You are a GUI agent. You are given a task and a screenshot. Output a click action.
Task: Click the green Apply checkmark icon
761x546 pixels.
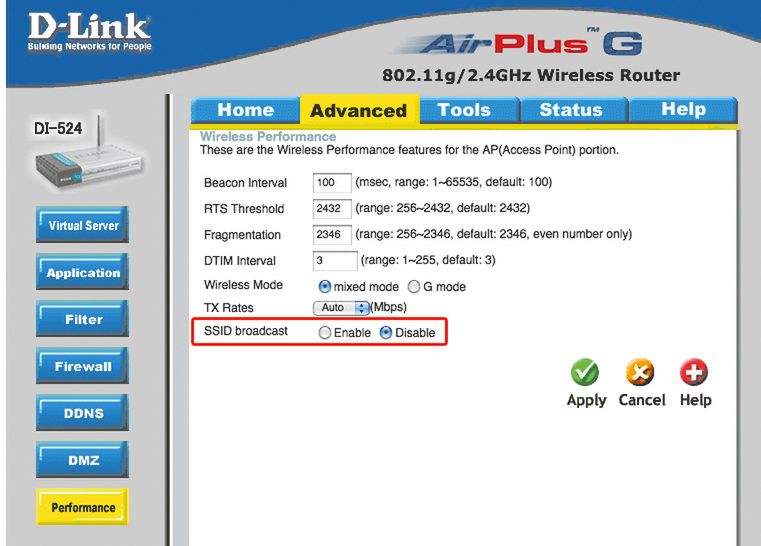pyautogui.click(x=585, y=372)
